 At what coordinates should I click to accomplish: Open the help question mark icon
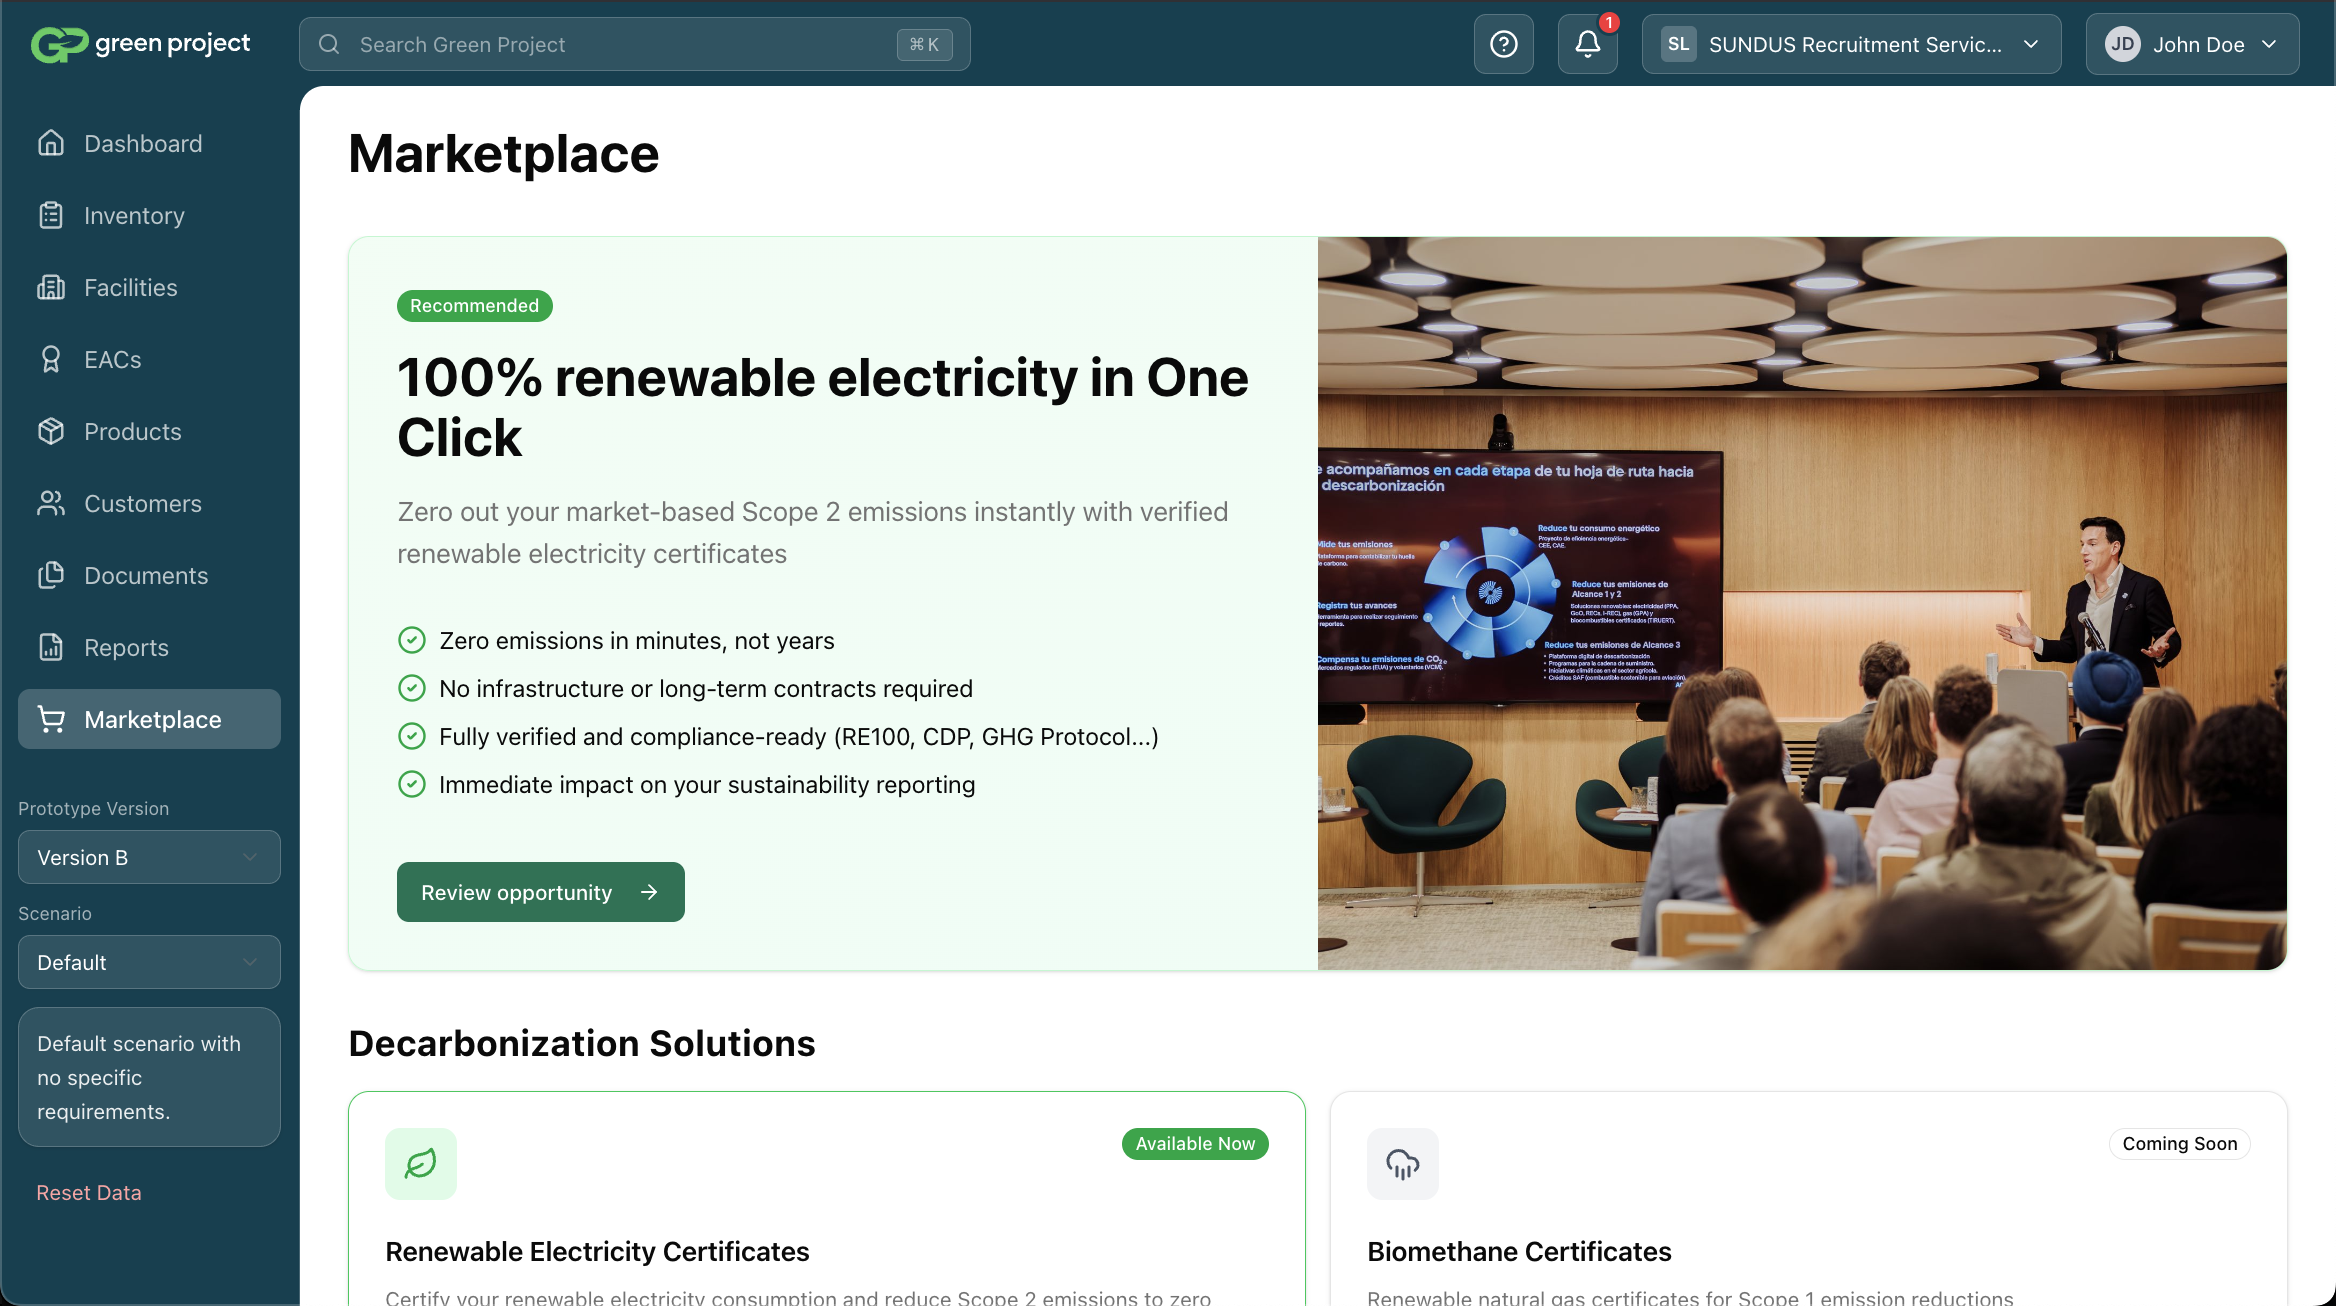tap(1503, 44)
